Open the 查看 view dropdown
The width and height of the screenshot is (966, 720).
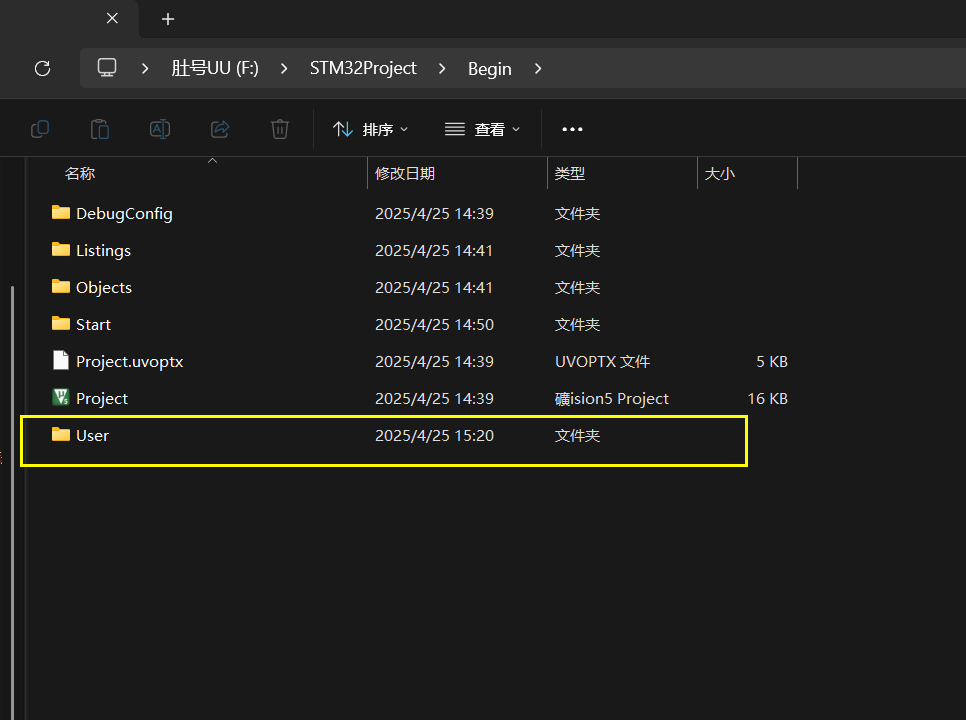point(482,129)
